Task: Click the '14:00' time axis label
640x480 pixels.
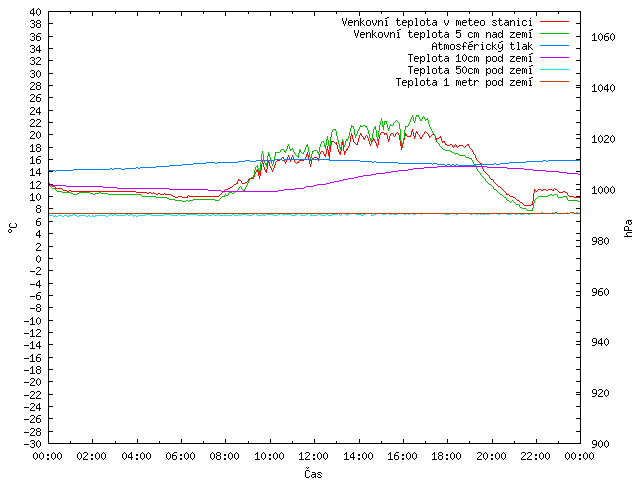Action: 358,456
